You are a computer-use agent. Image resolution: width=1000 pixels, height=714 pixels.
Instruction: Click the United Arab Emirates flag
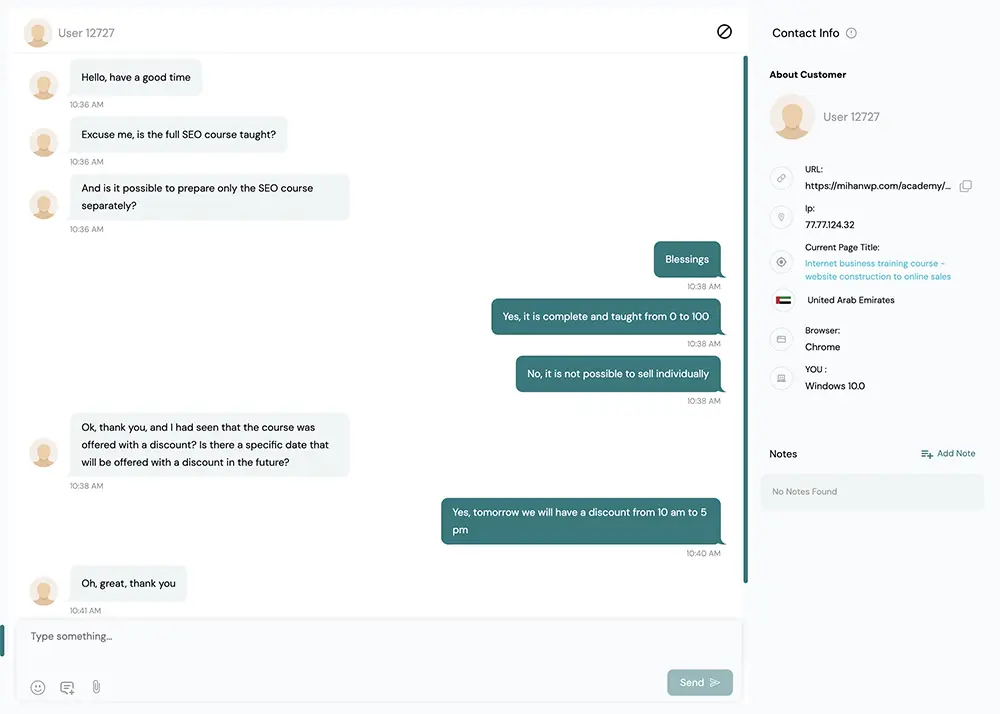pyautogui.click(x=783, y=300)
